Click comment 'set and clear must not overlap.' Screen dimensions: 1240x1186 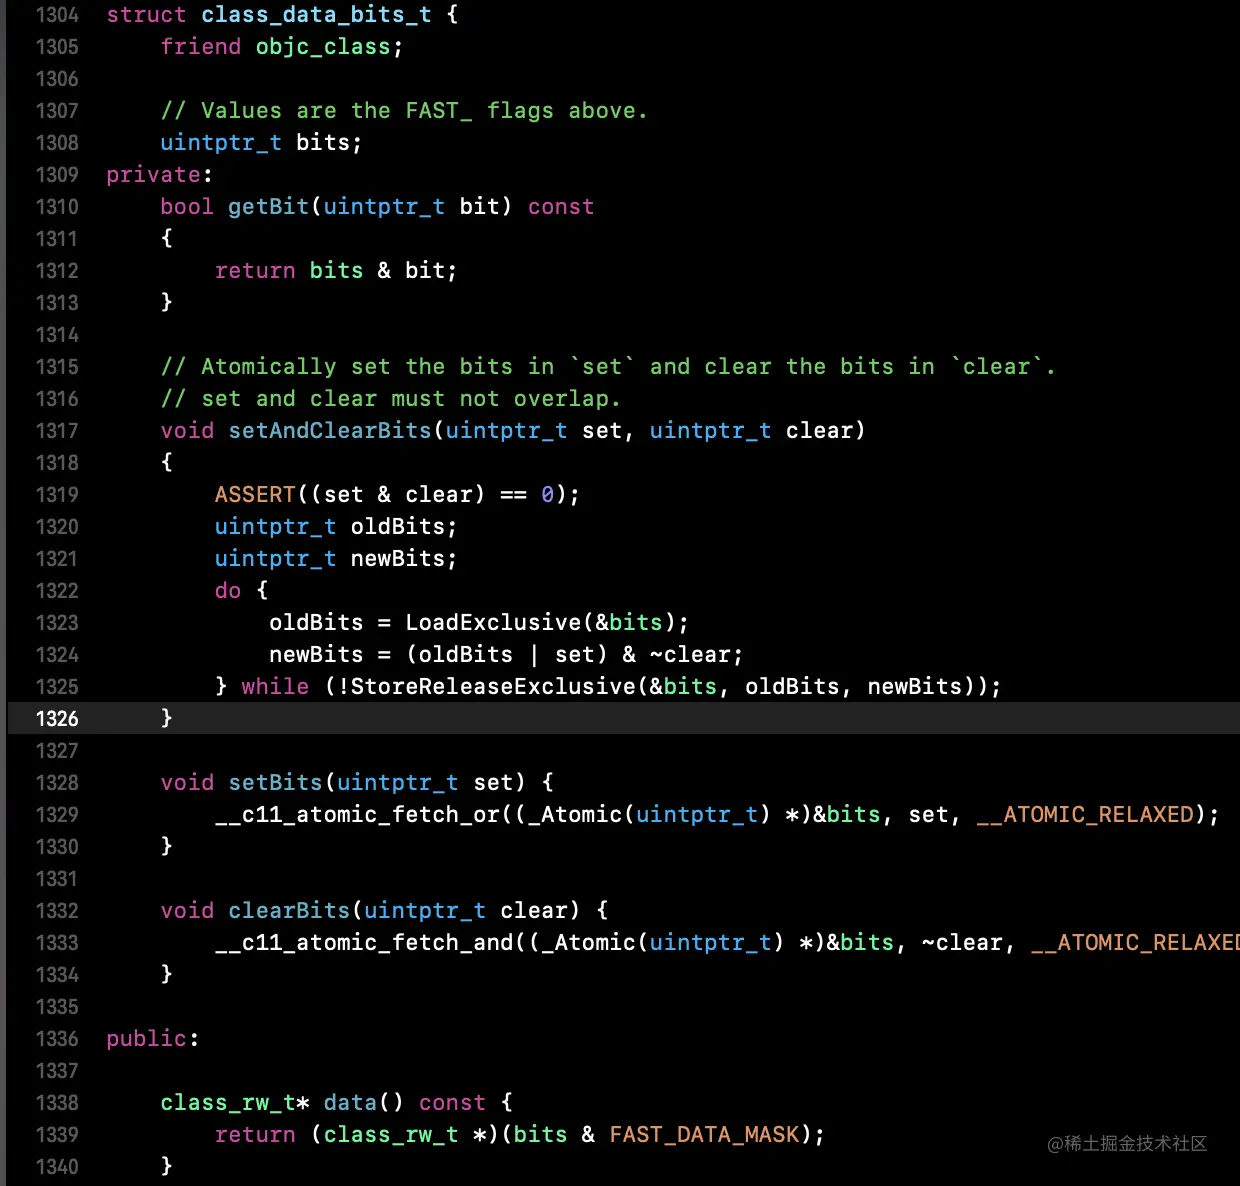(391, 399)
